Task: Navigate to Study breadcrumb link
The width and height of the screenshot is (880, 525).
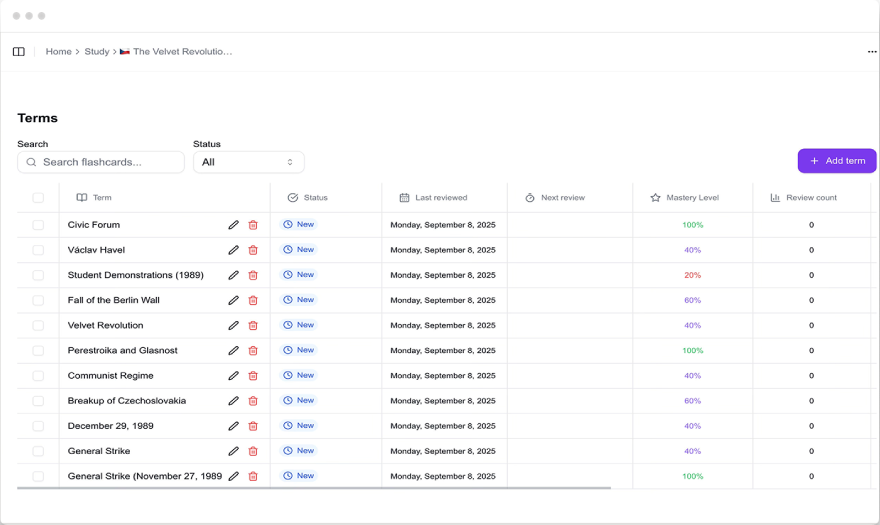Action: [97, 52]
